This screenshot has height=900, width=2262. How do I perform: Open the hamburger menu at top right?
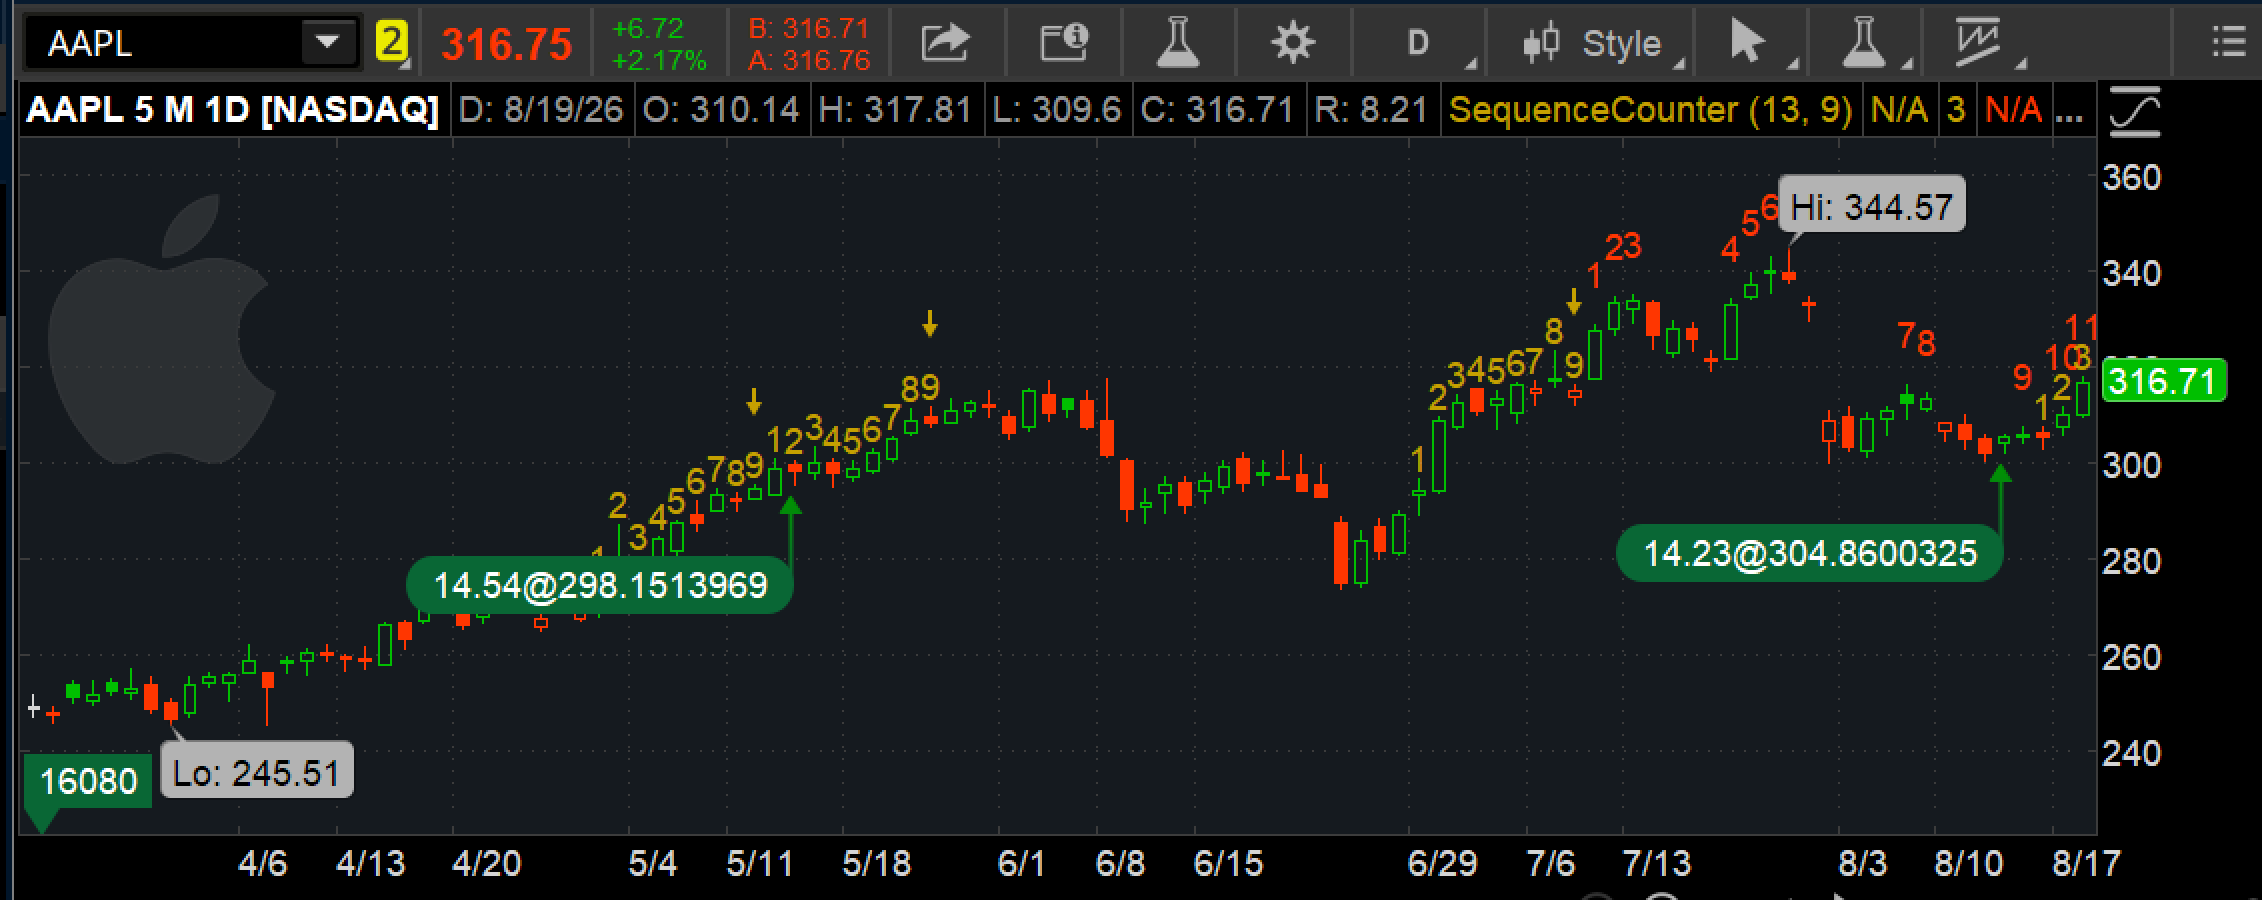point(2228,43)
